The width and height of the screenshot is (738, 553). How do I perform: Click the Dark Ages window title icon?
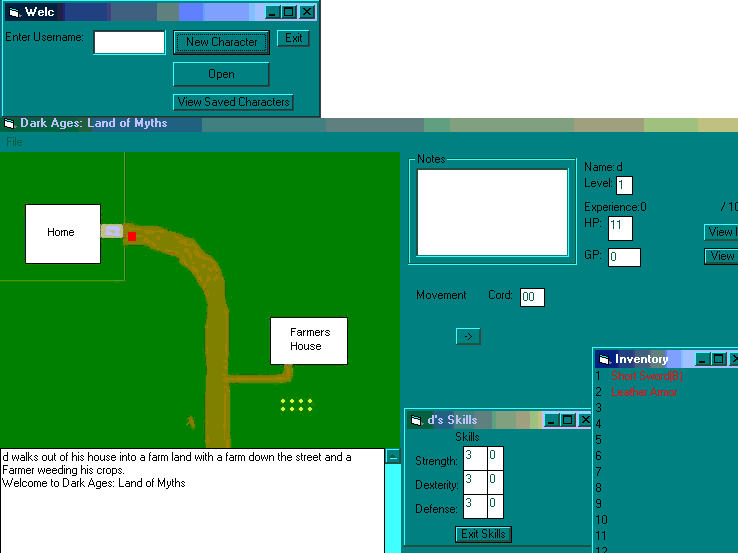click(9, 124)
